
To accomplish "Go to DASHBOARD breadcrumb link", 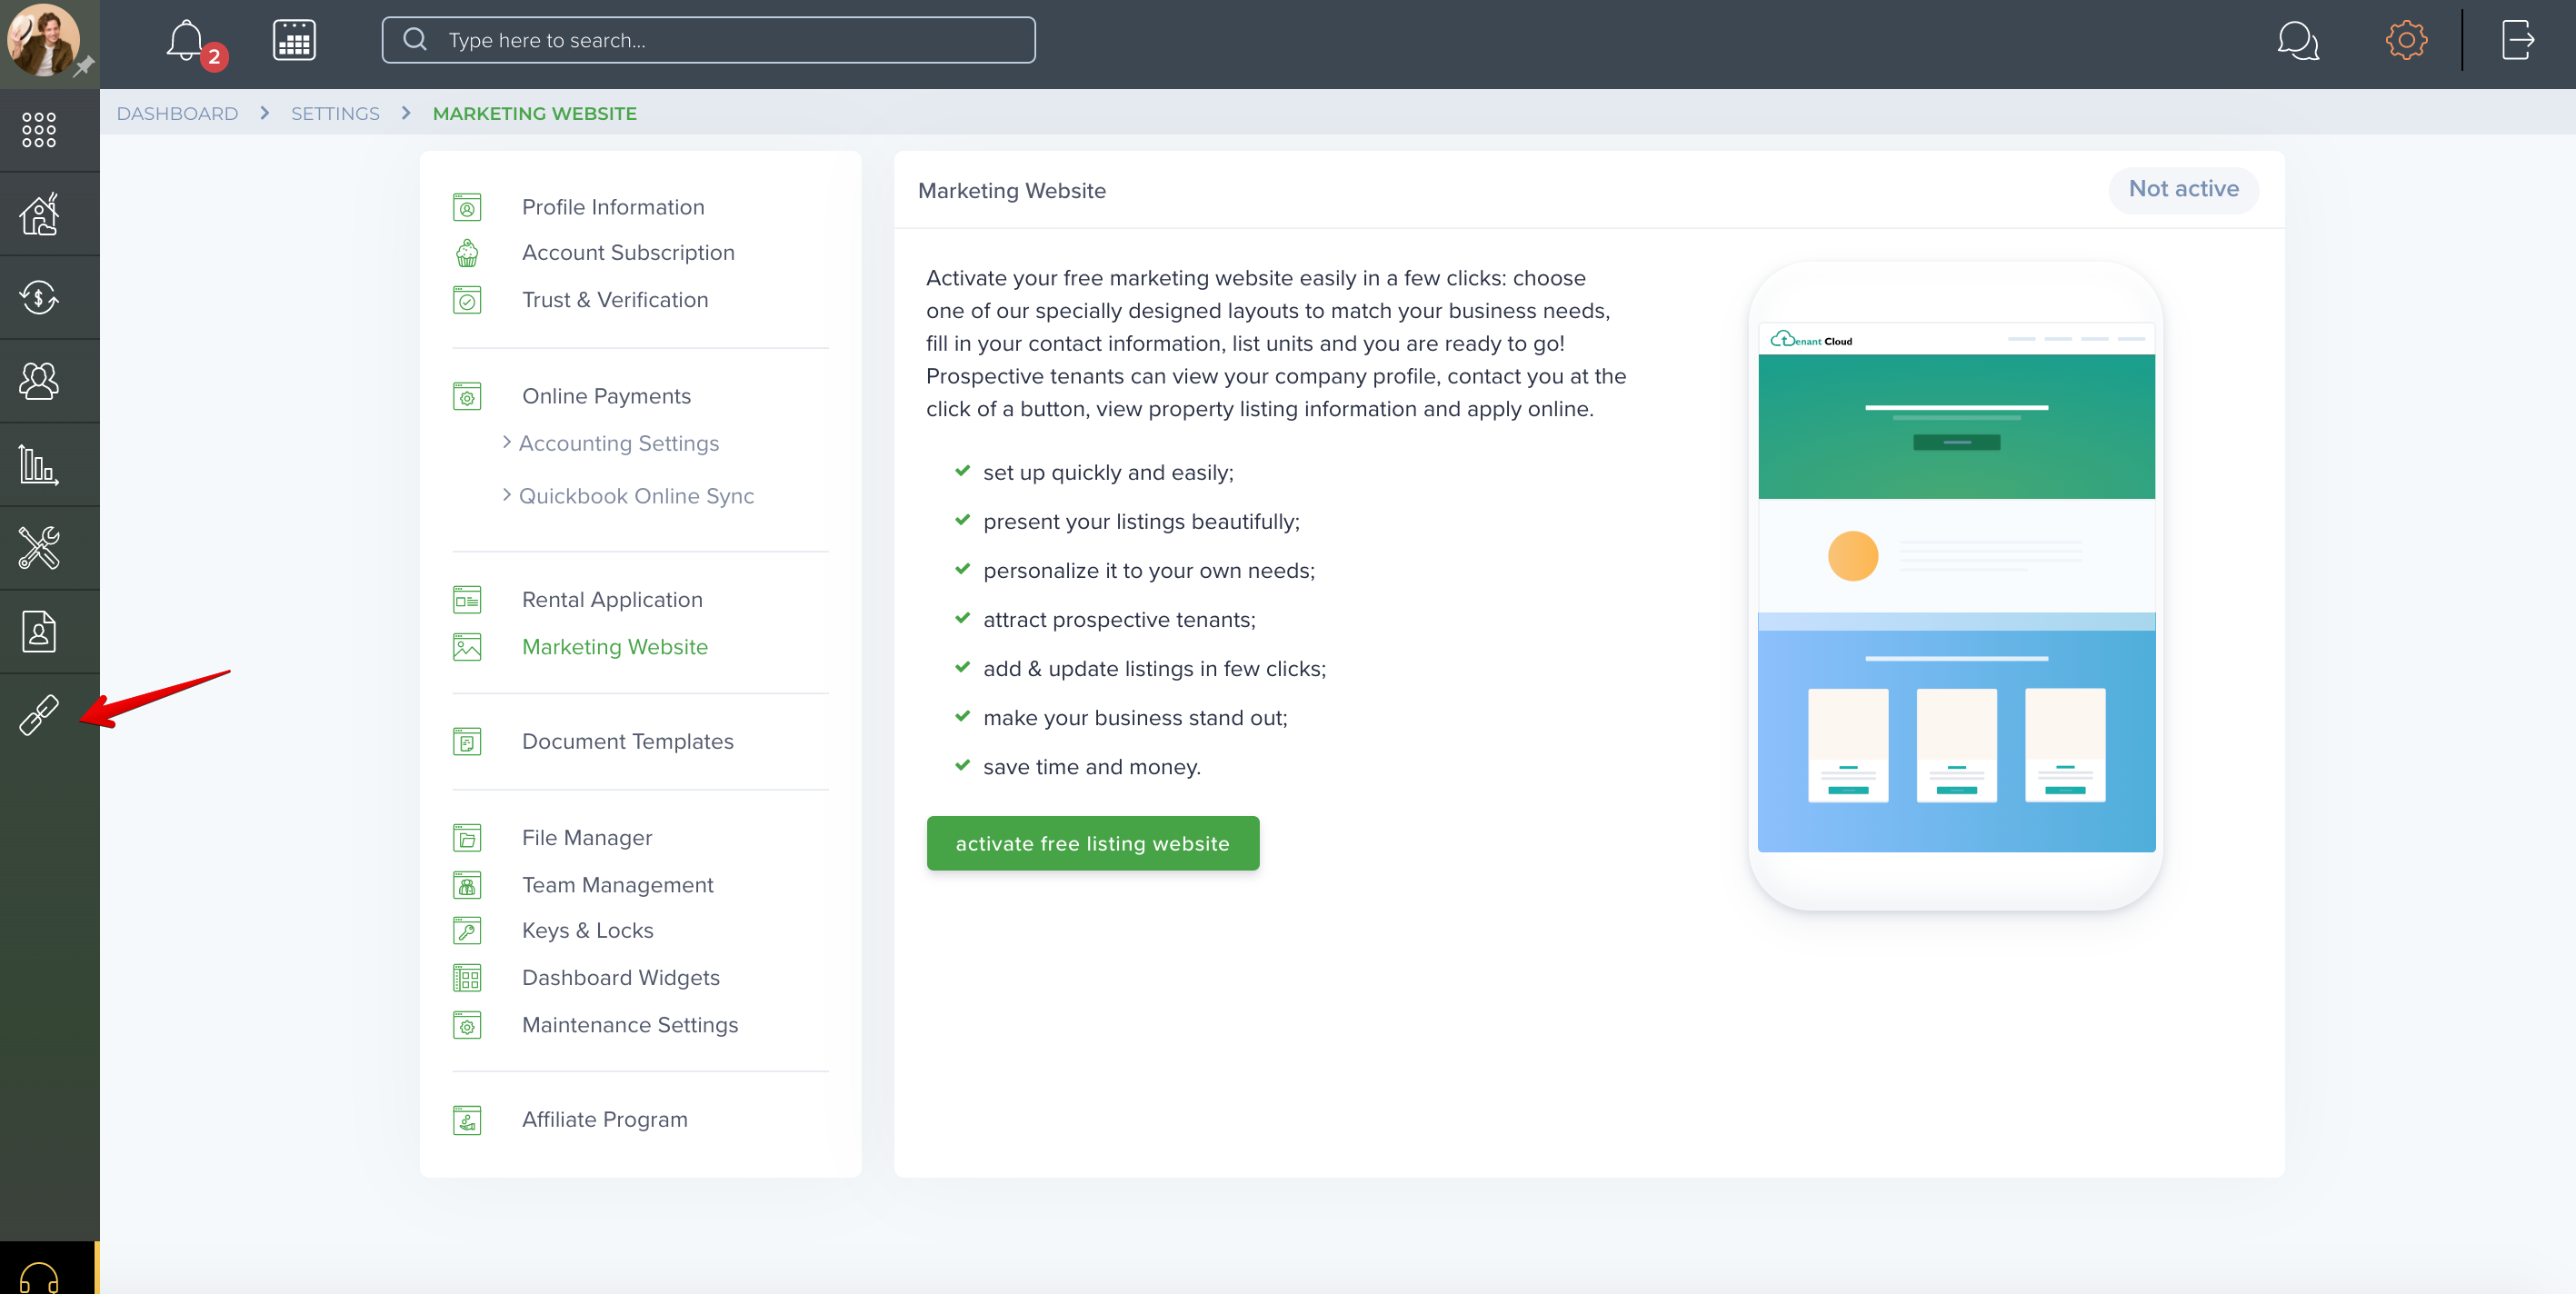I will tap(177, 113).
